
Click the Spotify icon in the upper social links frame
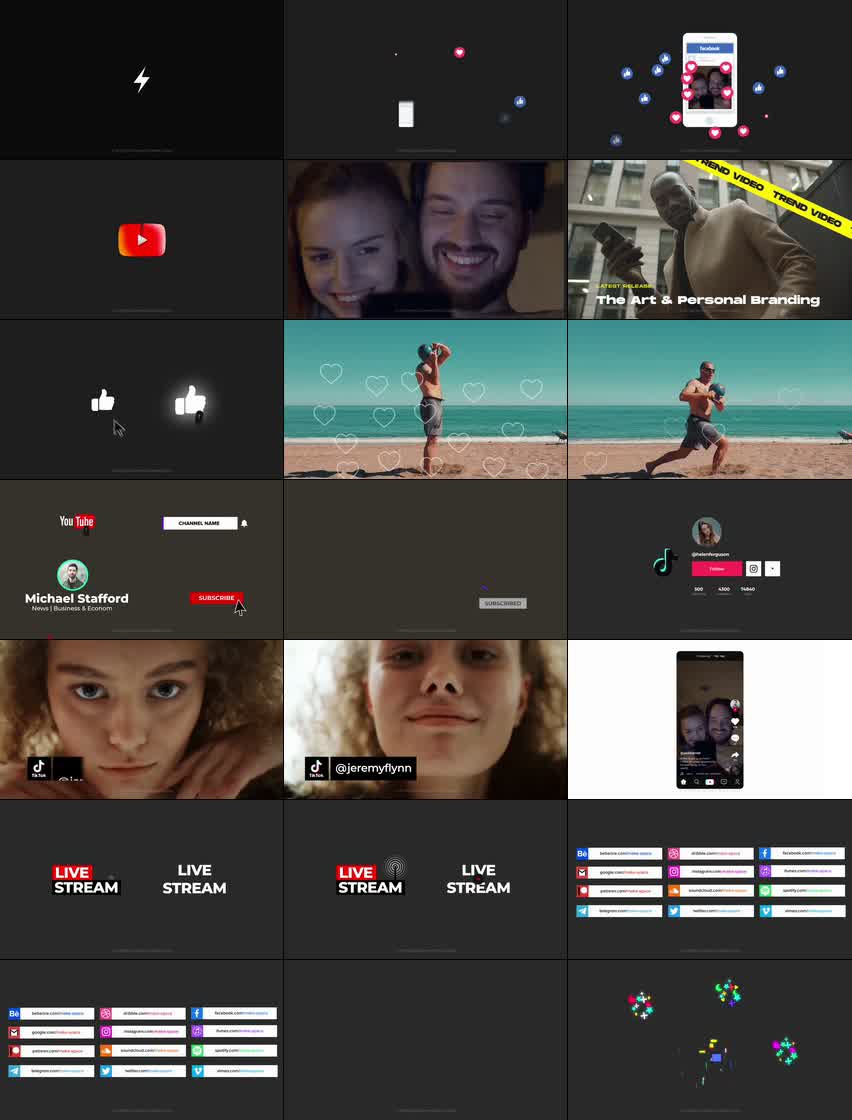pos(764,891)
